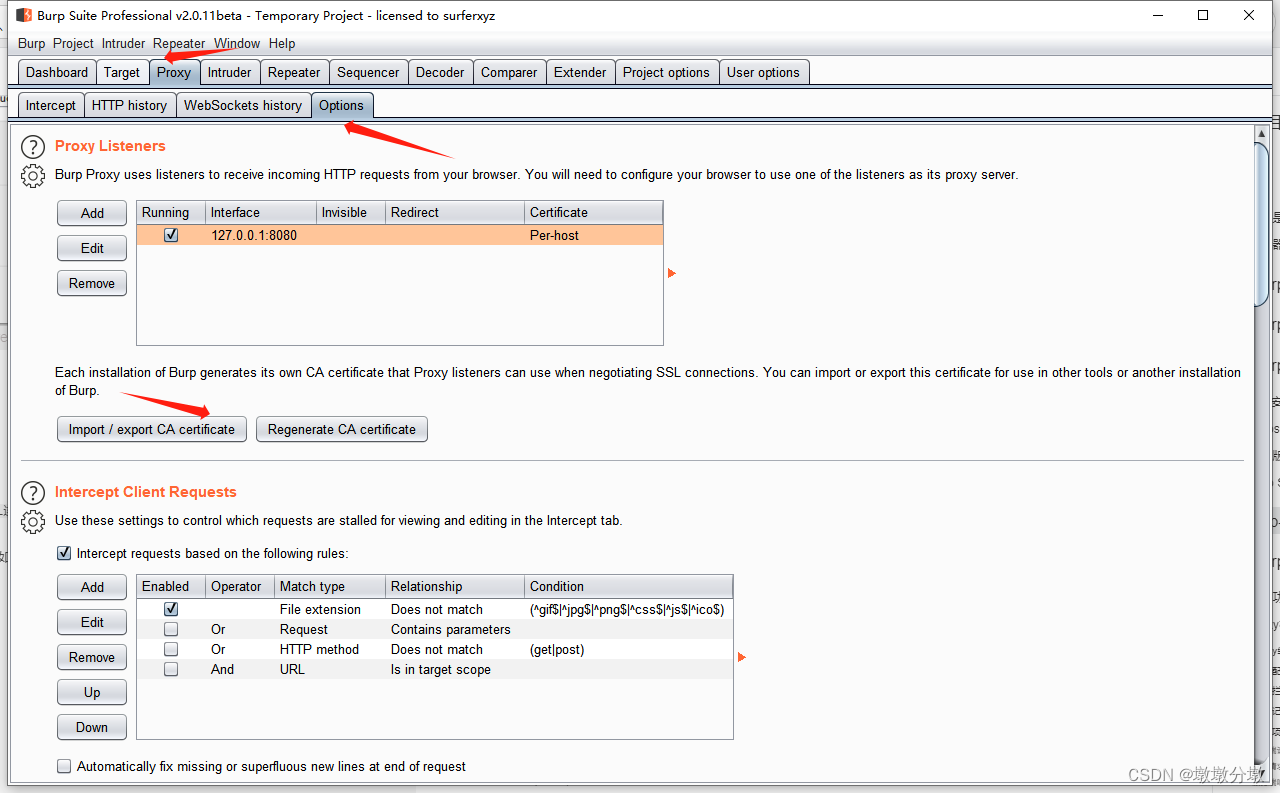
Task: Select the Is in target scope cell
Action: 455,669
